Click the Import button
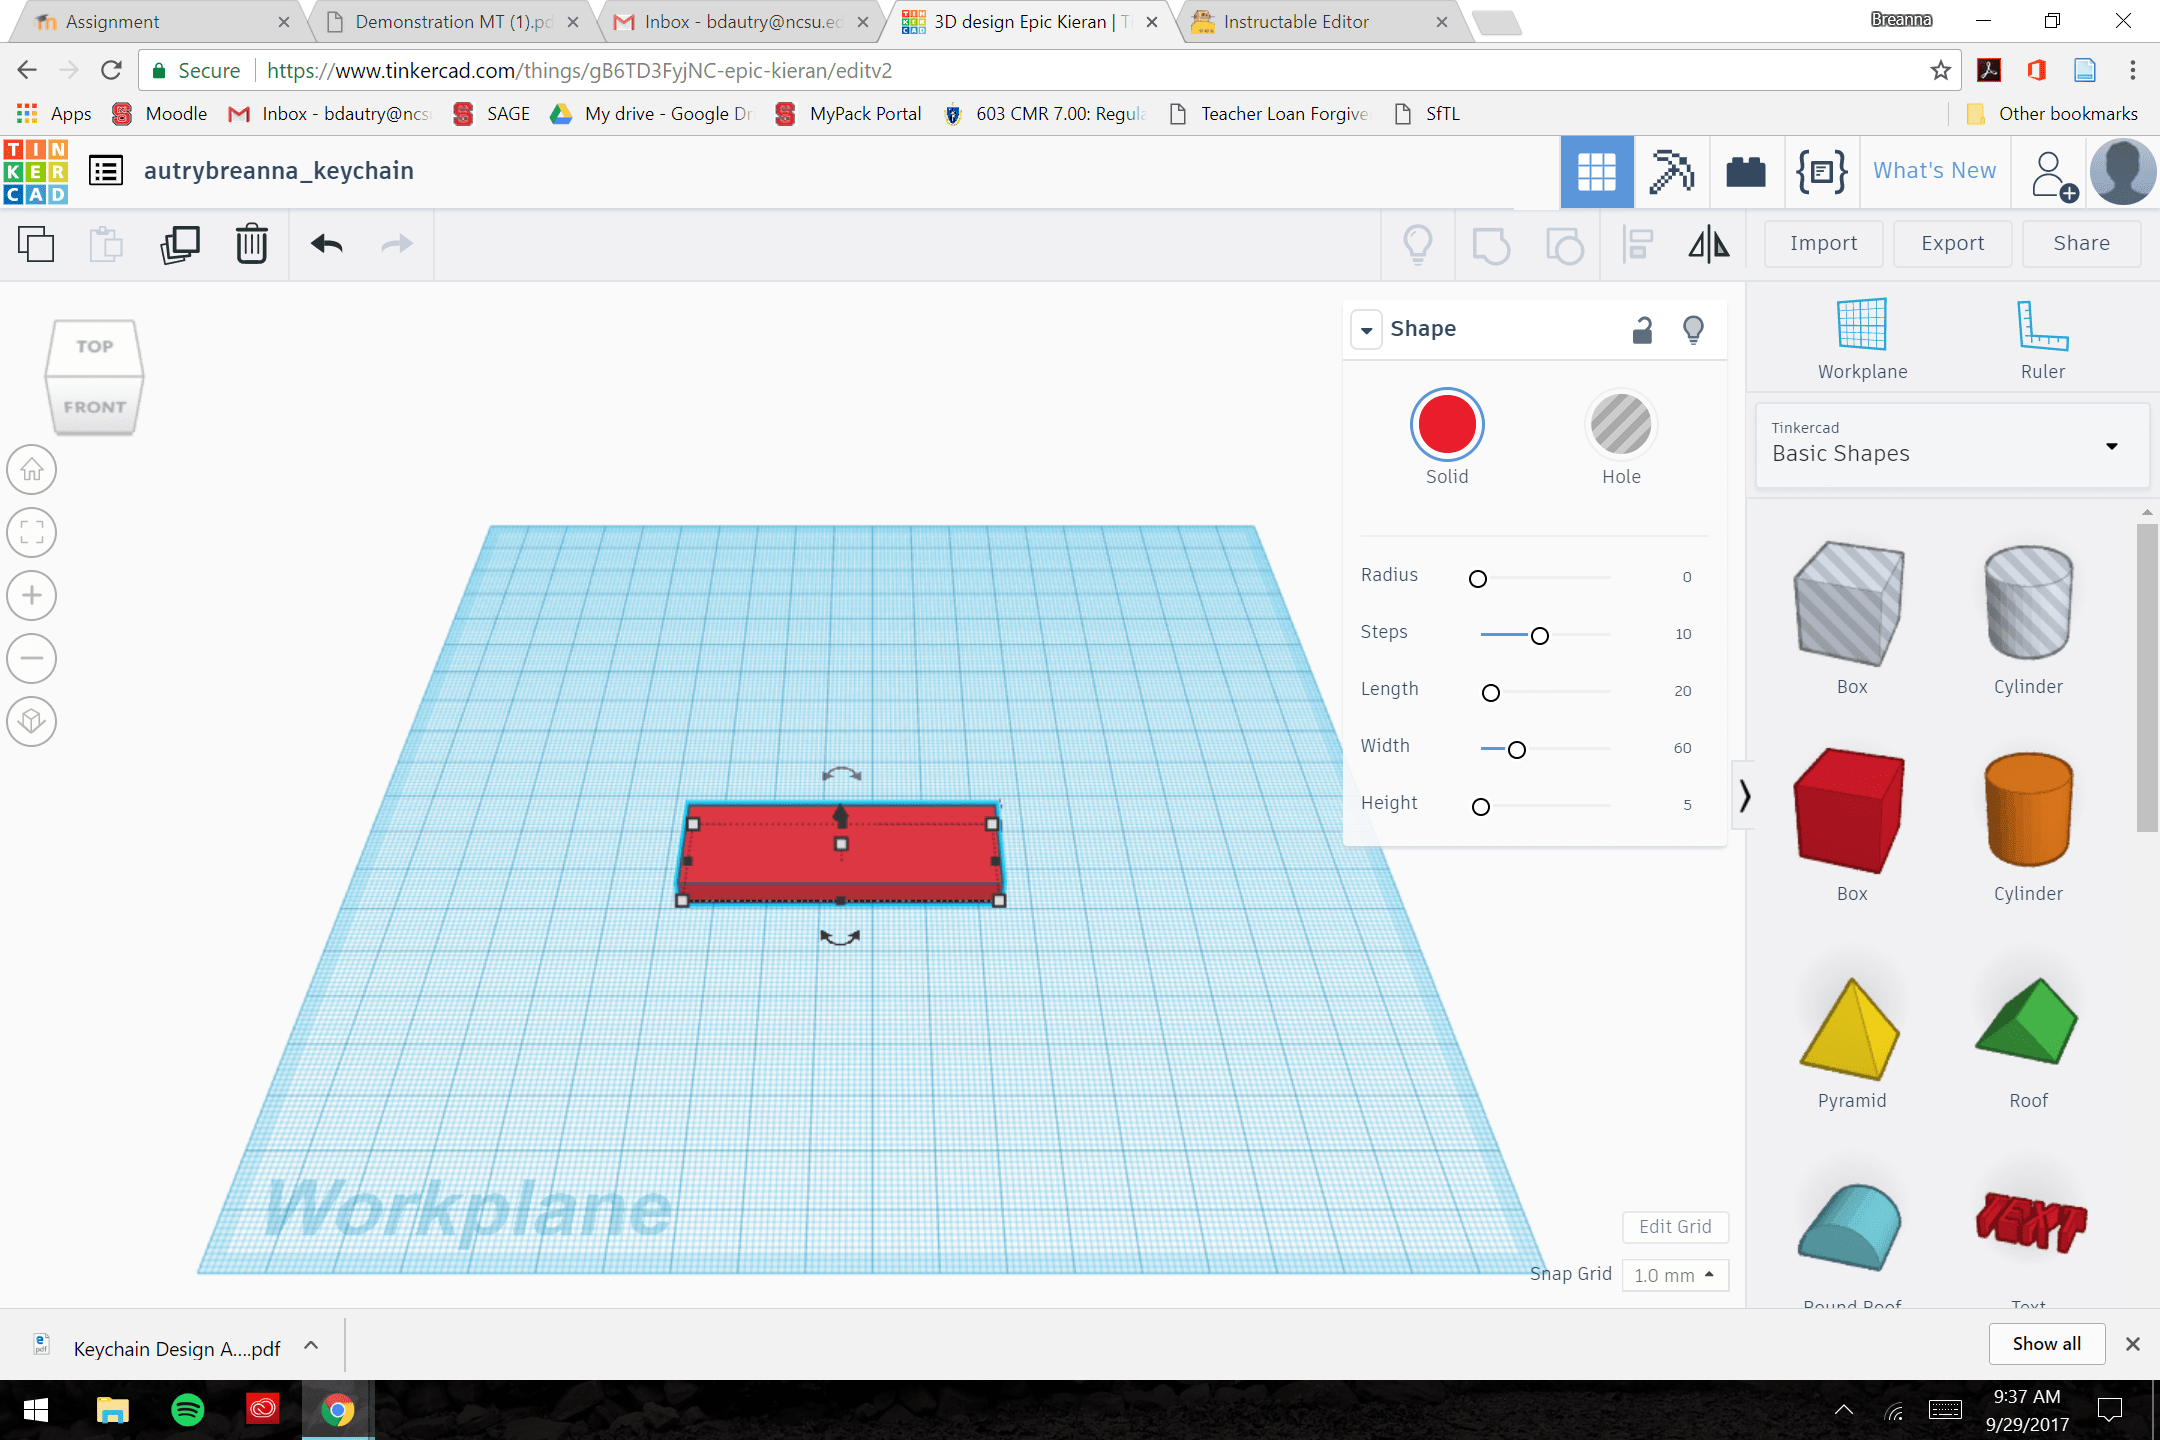The width and height of the screenshot is (2160, 1440). (x=1822, y=243)
